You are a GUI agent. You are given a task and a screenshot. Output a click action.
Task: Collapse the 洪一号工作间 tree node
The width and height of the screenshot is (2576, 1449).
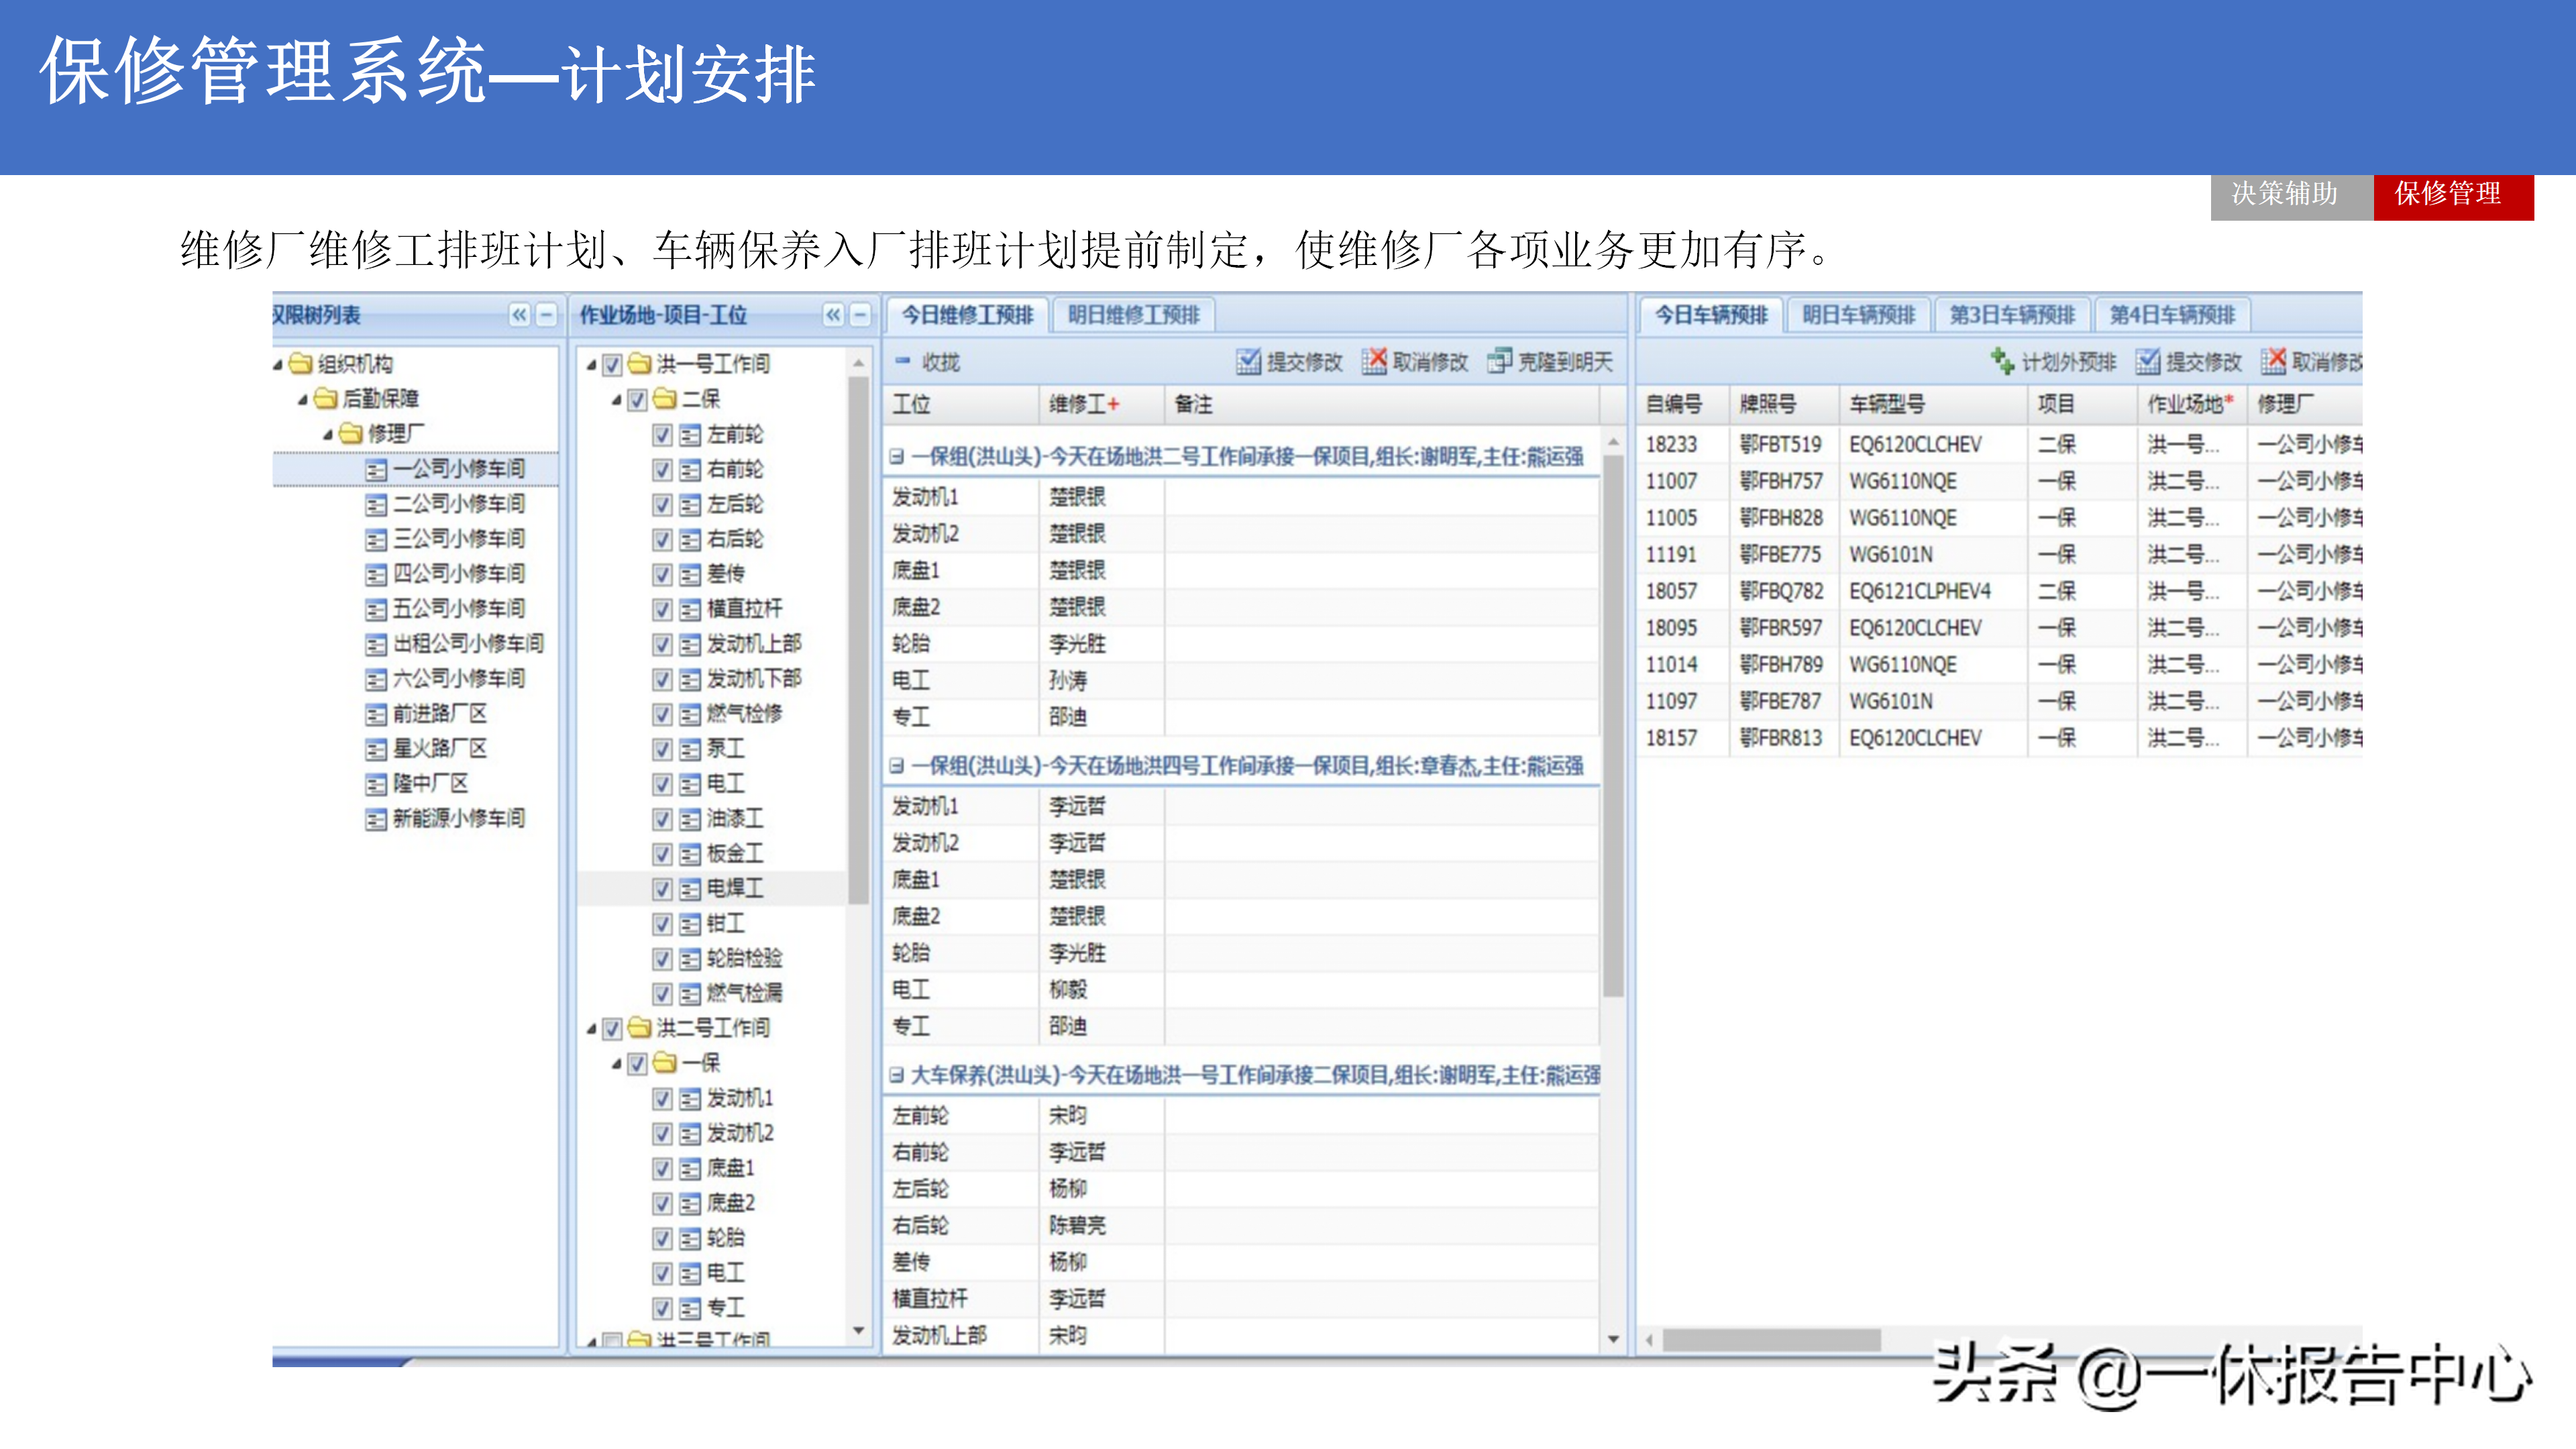click(591, 365)
